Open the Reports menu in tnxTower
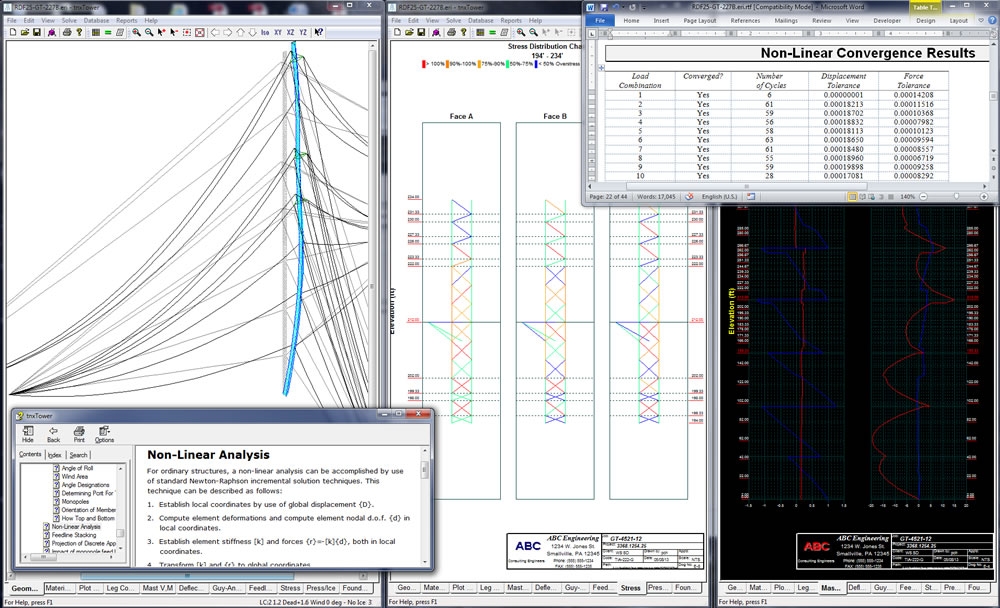 coord(125,19)
